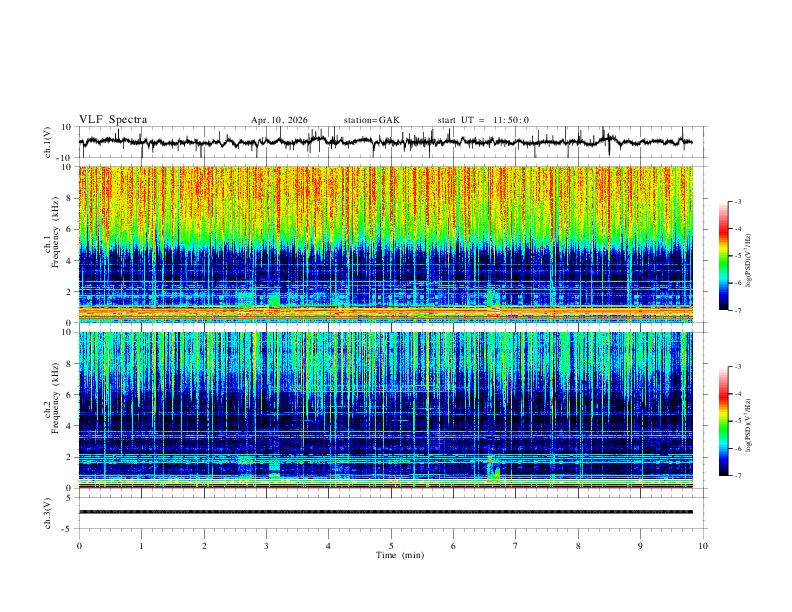Click the time axis tick label "2"

[x=204, y=546]
